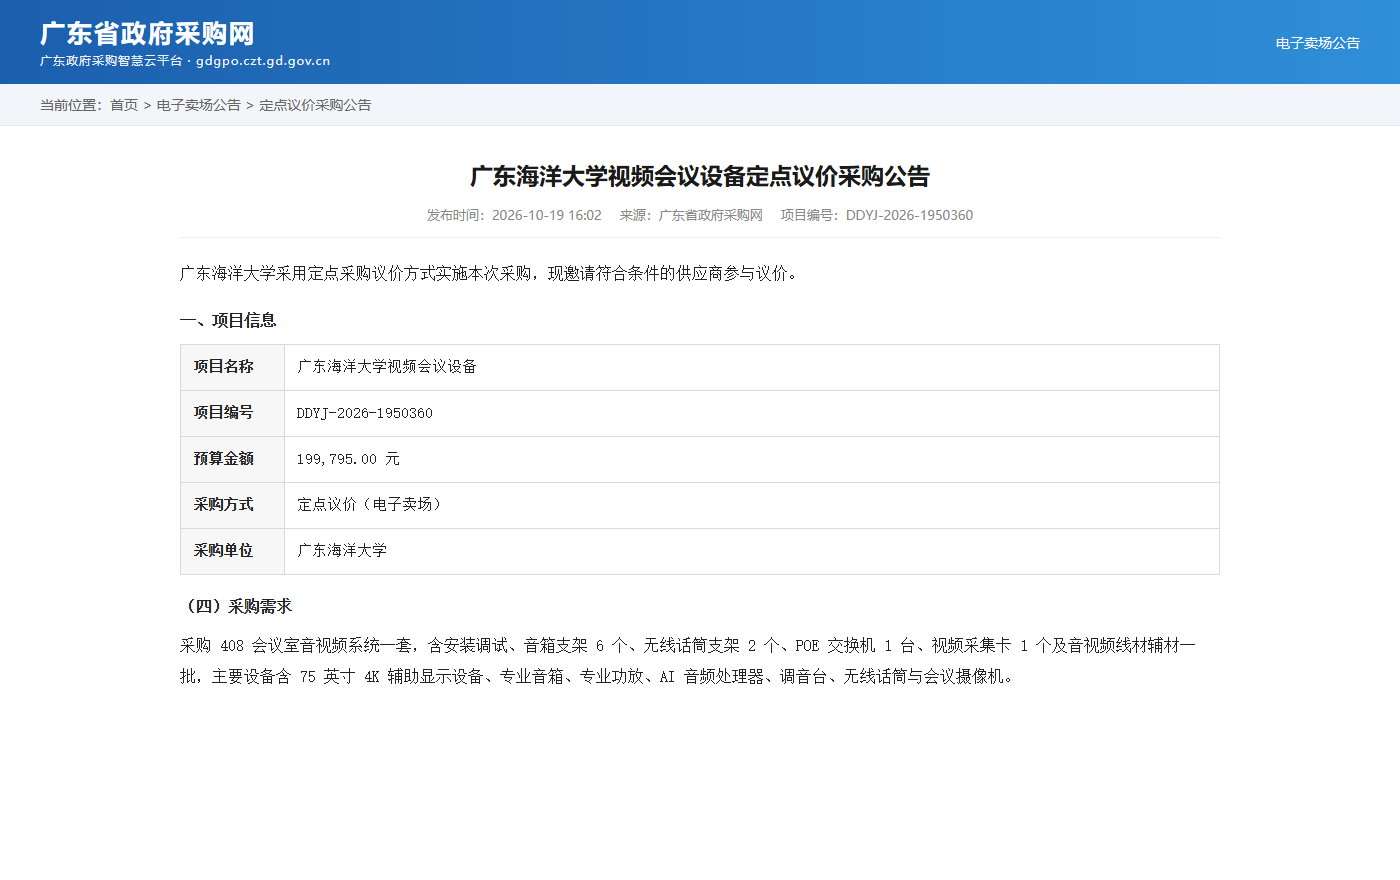Screen dimensions: 1400x880
Task: Click the value 定点议价（电子卖场）
Action: 372,505
